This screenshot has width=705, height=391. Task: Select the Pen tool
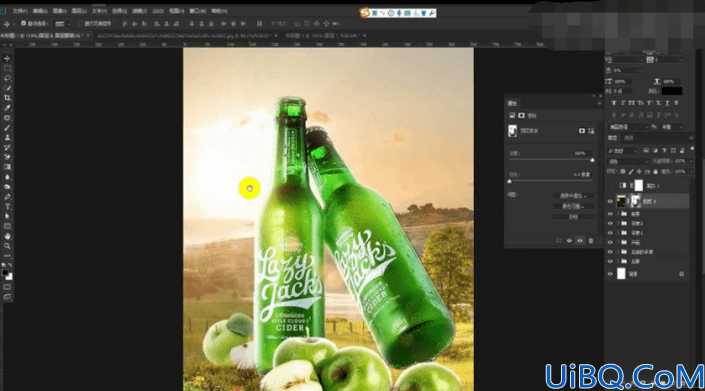coord(7,197)
